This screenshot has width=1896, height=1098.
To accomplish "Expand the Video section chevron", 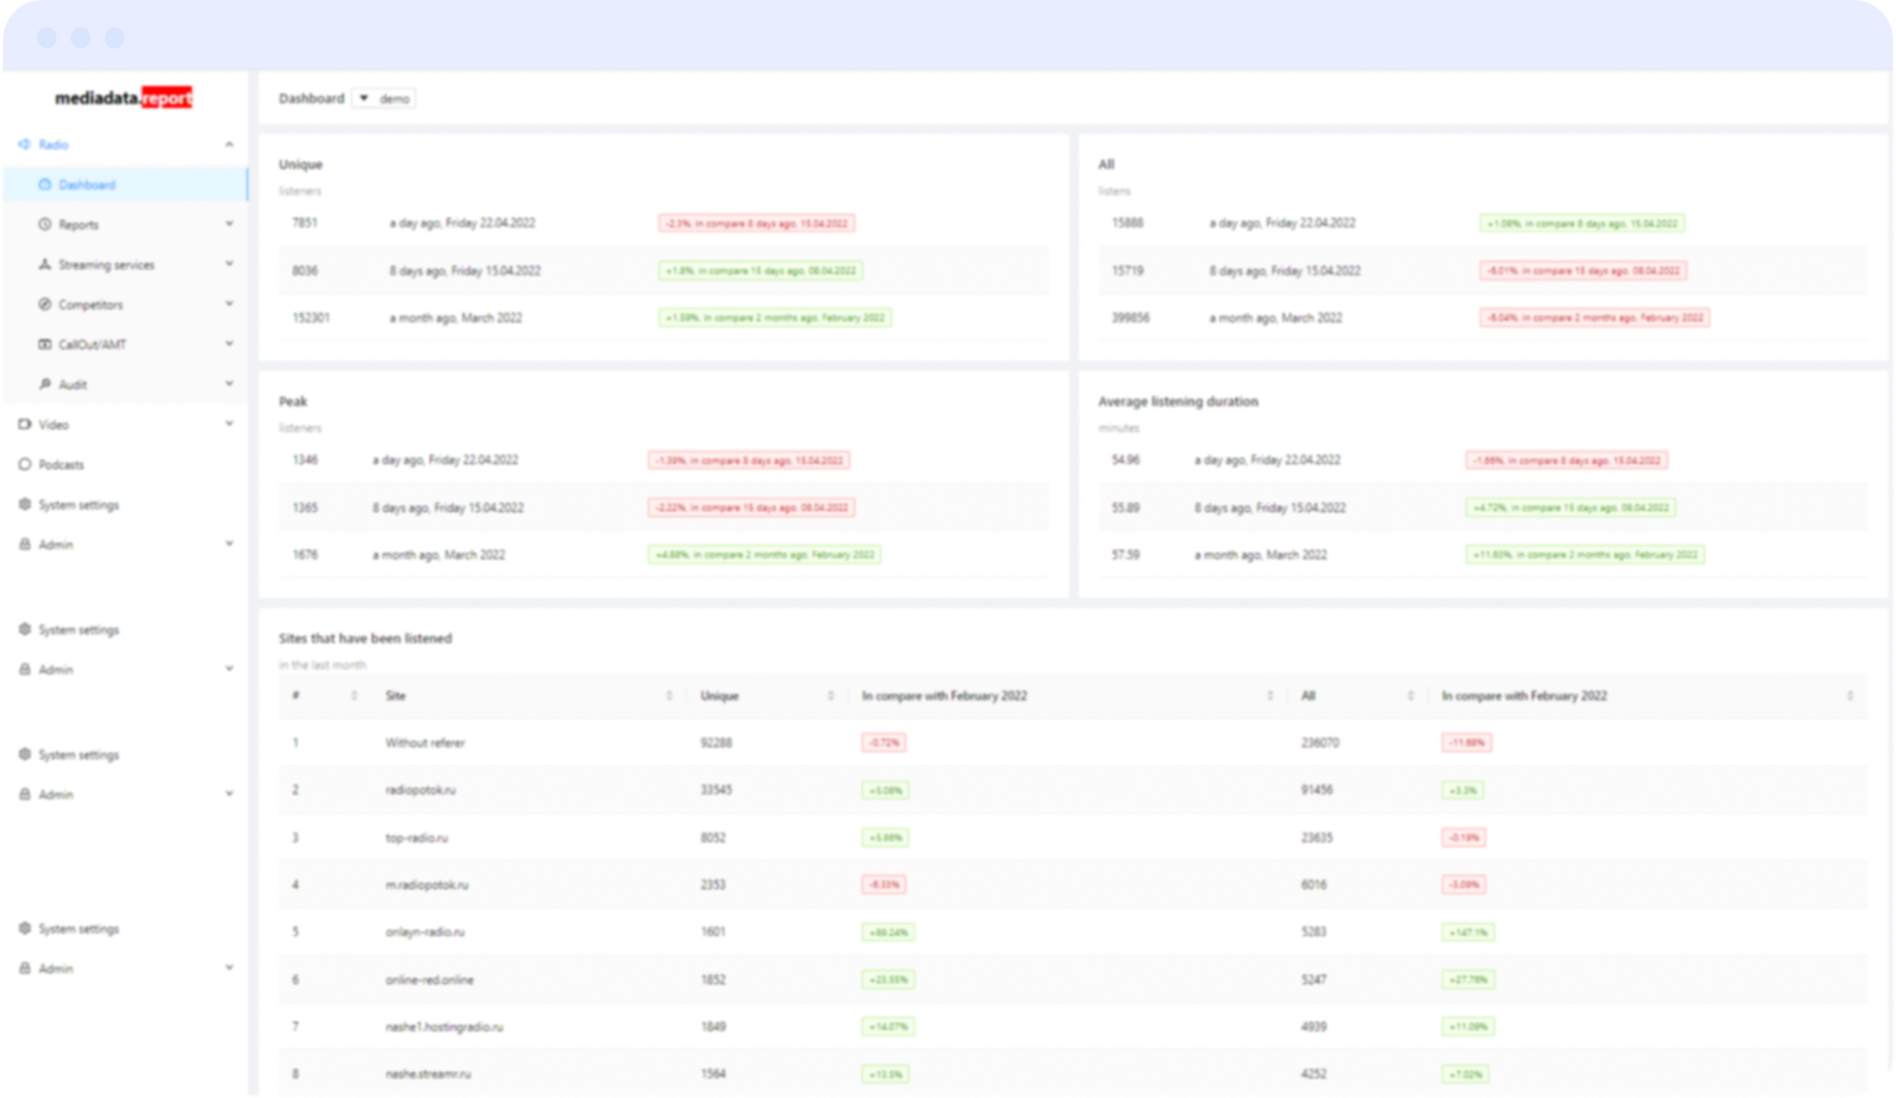I will click(x=229, y=424).
